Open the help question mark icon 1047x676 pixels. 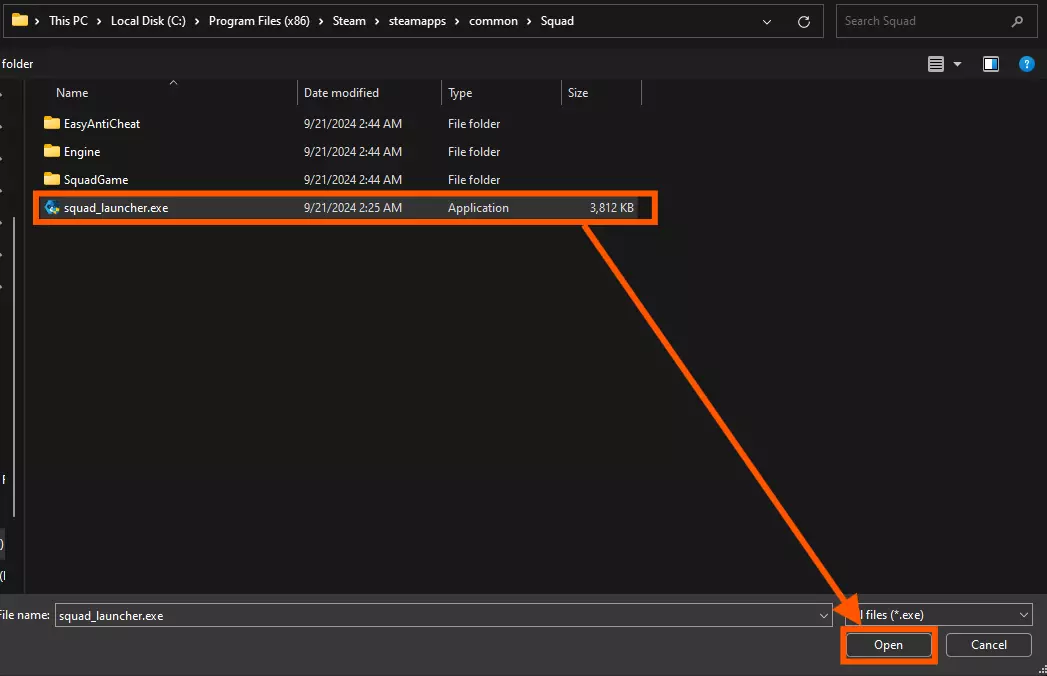click(x=1026, y=64)
